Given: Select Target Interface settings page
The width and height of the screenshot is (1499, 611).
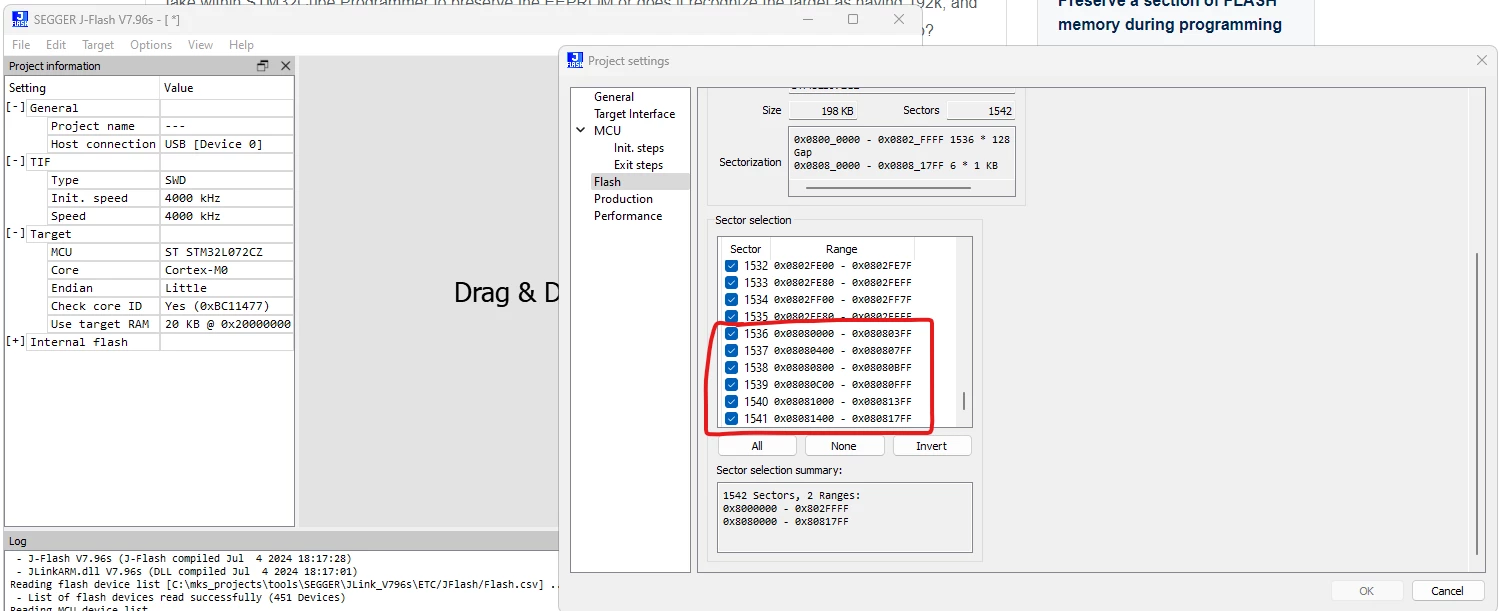Looking at the screenshot, I should tap(634, 114).
